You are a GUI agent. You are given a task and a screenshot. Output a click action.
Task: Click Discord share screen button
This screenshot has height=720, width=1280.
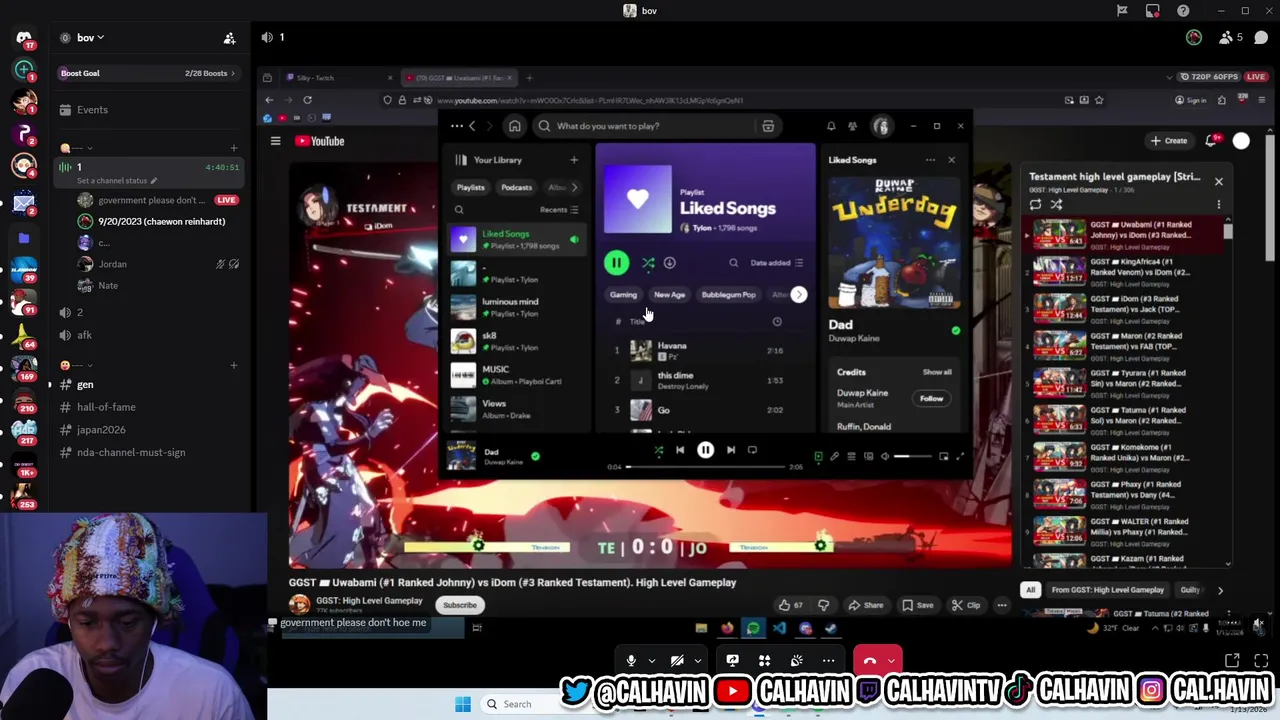732,661
